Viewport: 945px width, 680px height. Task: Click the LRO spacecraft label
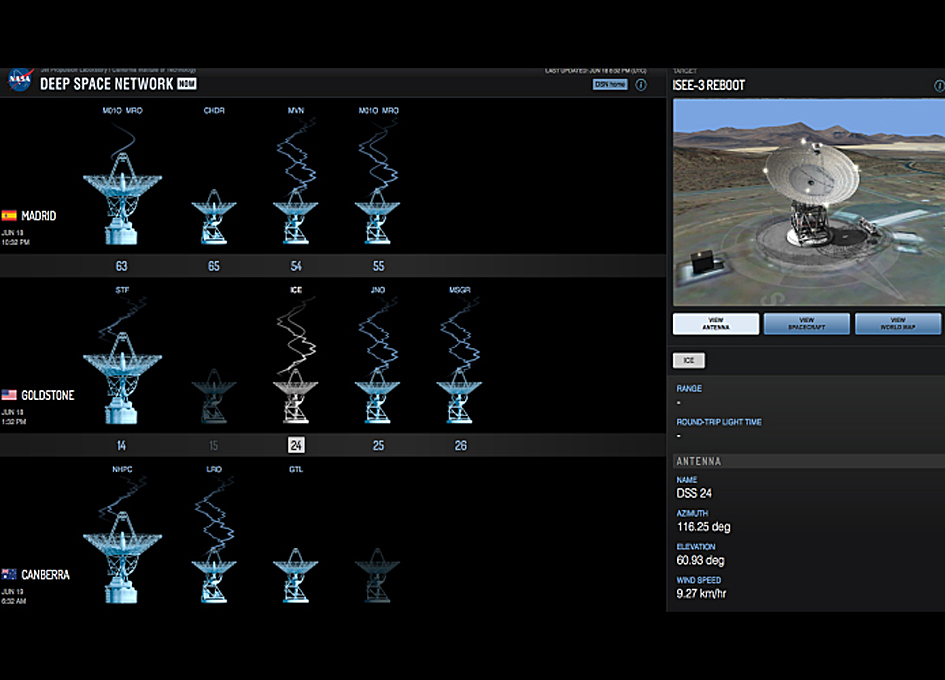(x=214, y=469)
